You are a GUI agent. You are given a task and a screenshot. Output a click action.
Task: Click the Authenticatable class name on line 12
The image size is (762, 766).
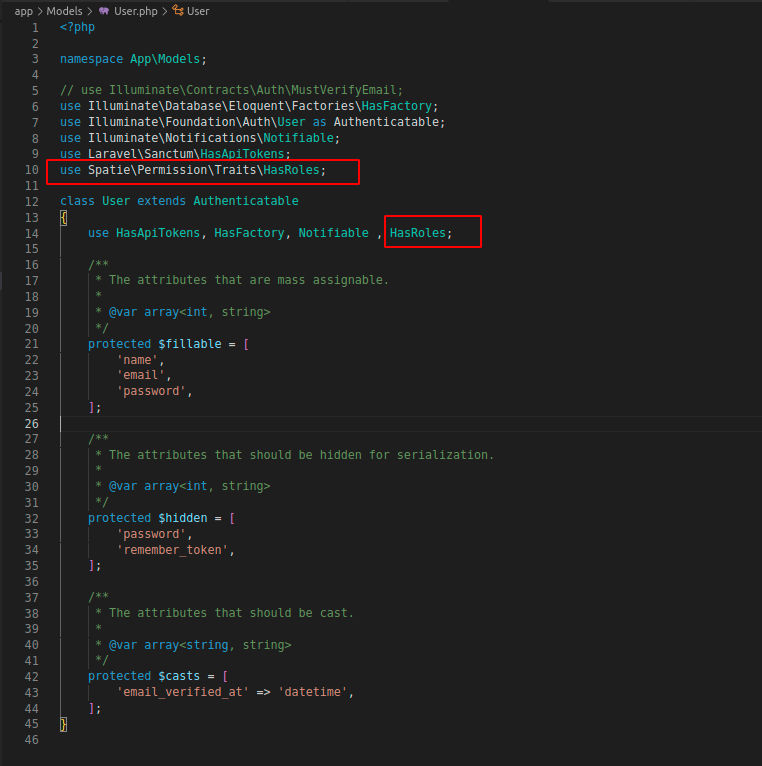click(246, 201)
